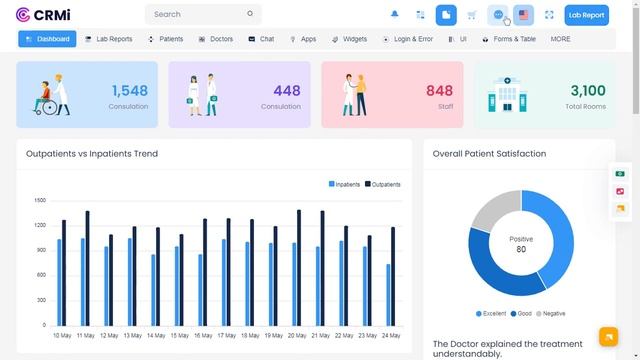Focus the Search input field
The height and width of the screenshot is (360, 640).
203,14
